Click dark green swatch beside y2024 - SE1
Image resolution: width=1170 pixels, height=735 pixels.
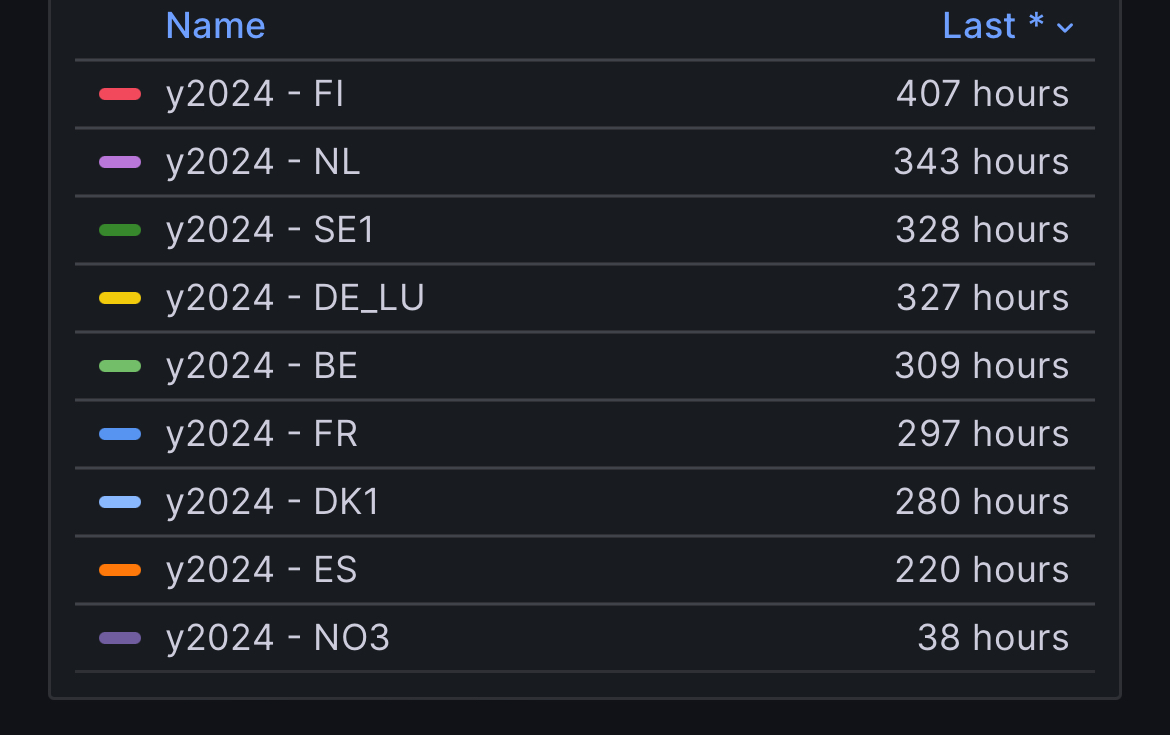pyautogui.click(x=120, y=230)
